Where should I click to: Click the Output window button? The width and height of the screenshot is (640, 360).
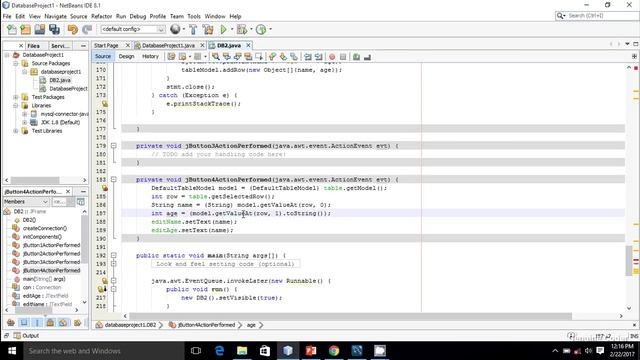point(27,336)
